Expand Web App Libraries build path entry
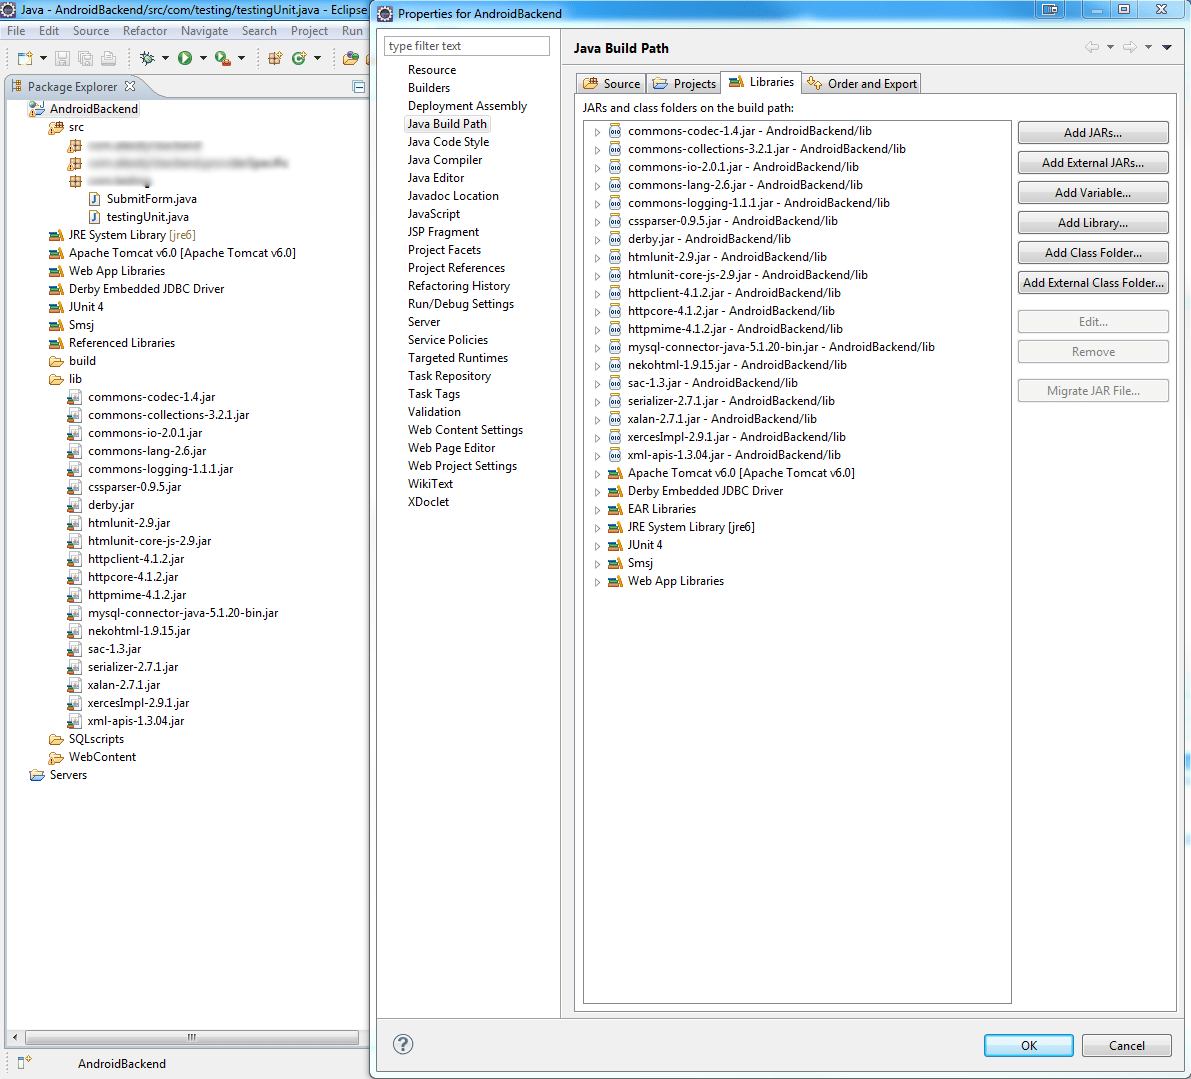1191x1079 pixels. (x=597, y=582)
